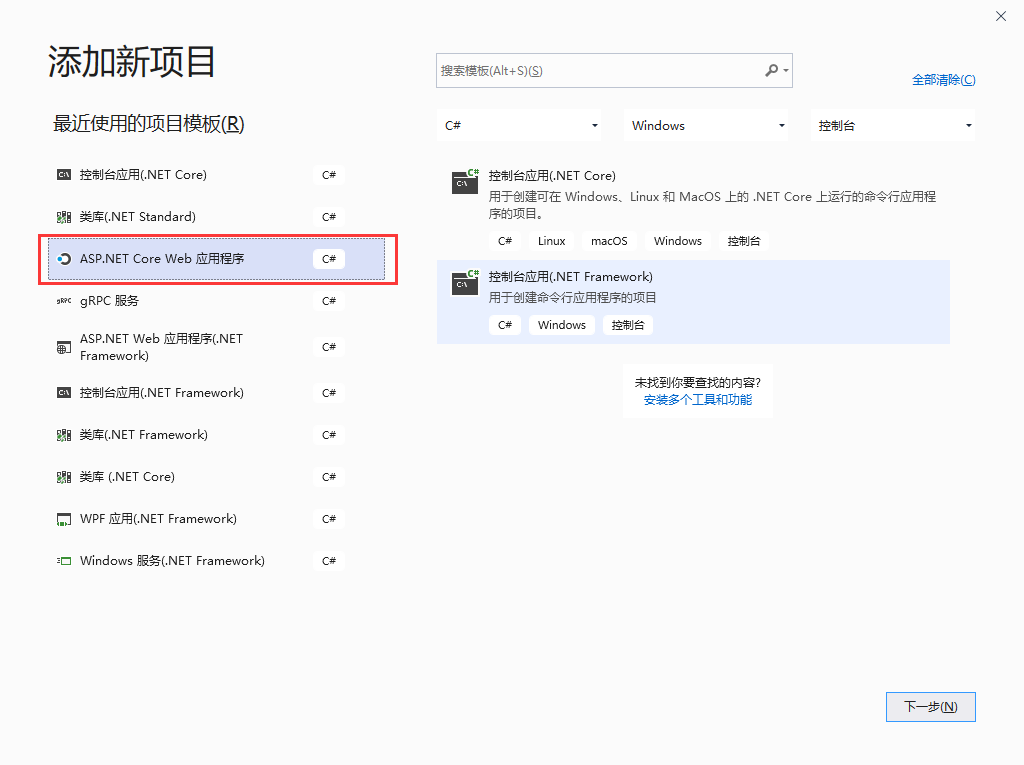Click 类库 (.NET Core) library icon

pyautogui.click(x=63, y=477)
